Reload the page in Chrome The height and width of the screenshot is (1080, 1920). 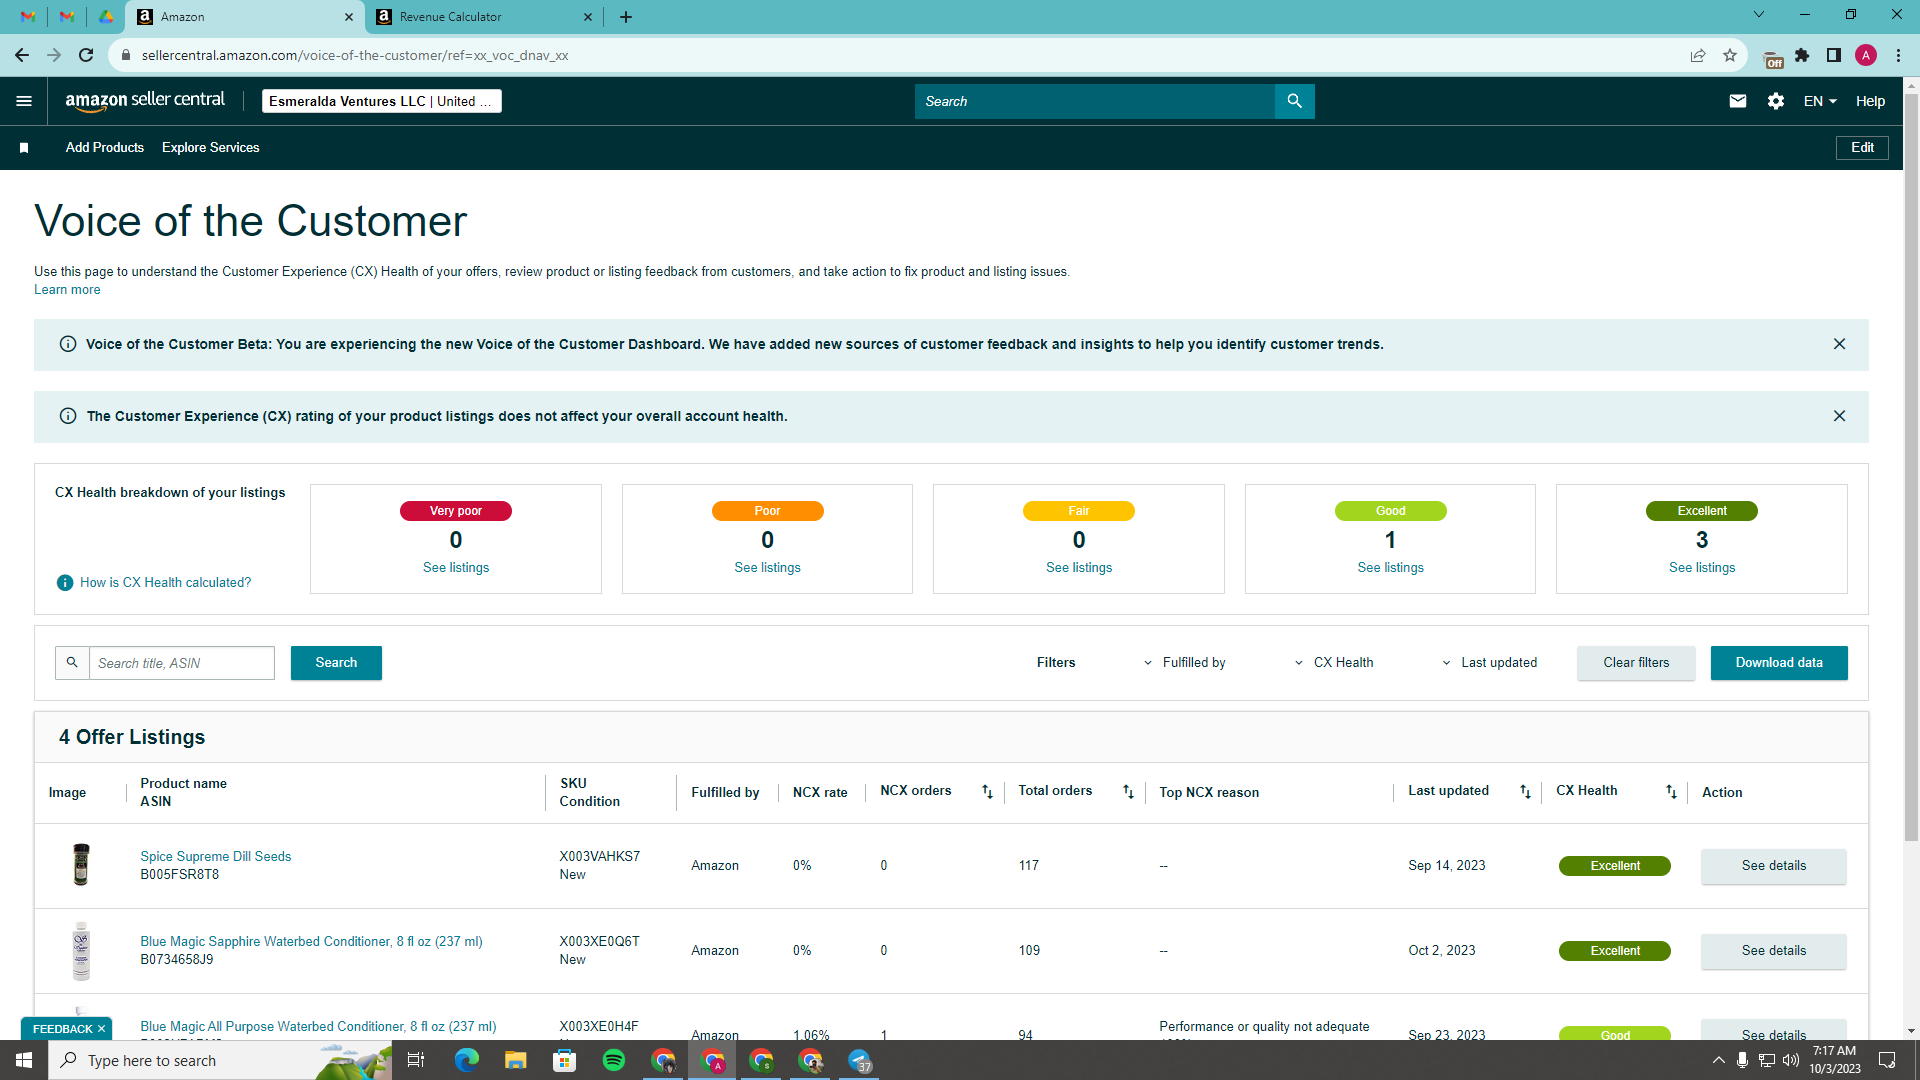86,55
